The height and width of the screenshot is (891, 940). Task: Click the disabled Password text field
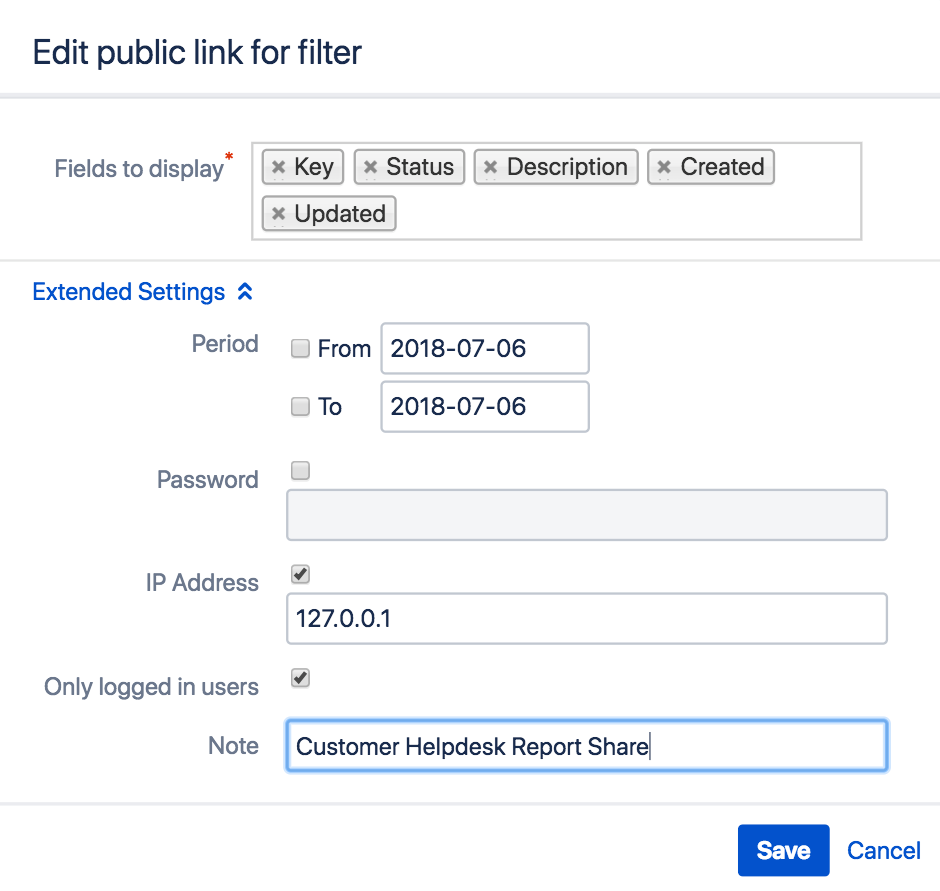pos(587,515)
